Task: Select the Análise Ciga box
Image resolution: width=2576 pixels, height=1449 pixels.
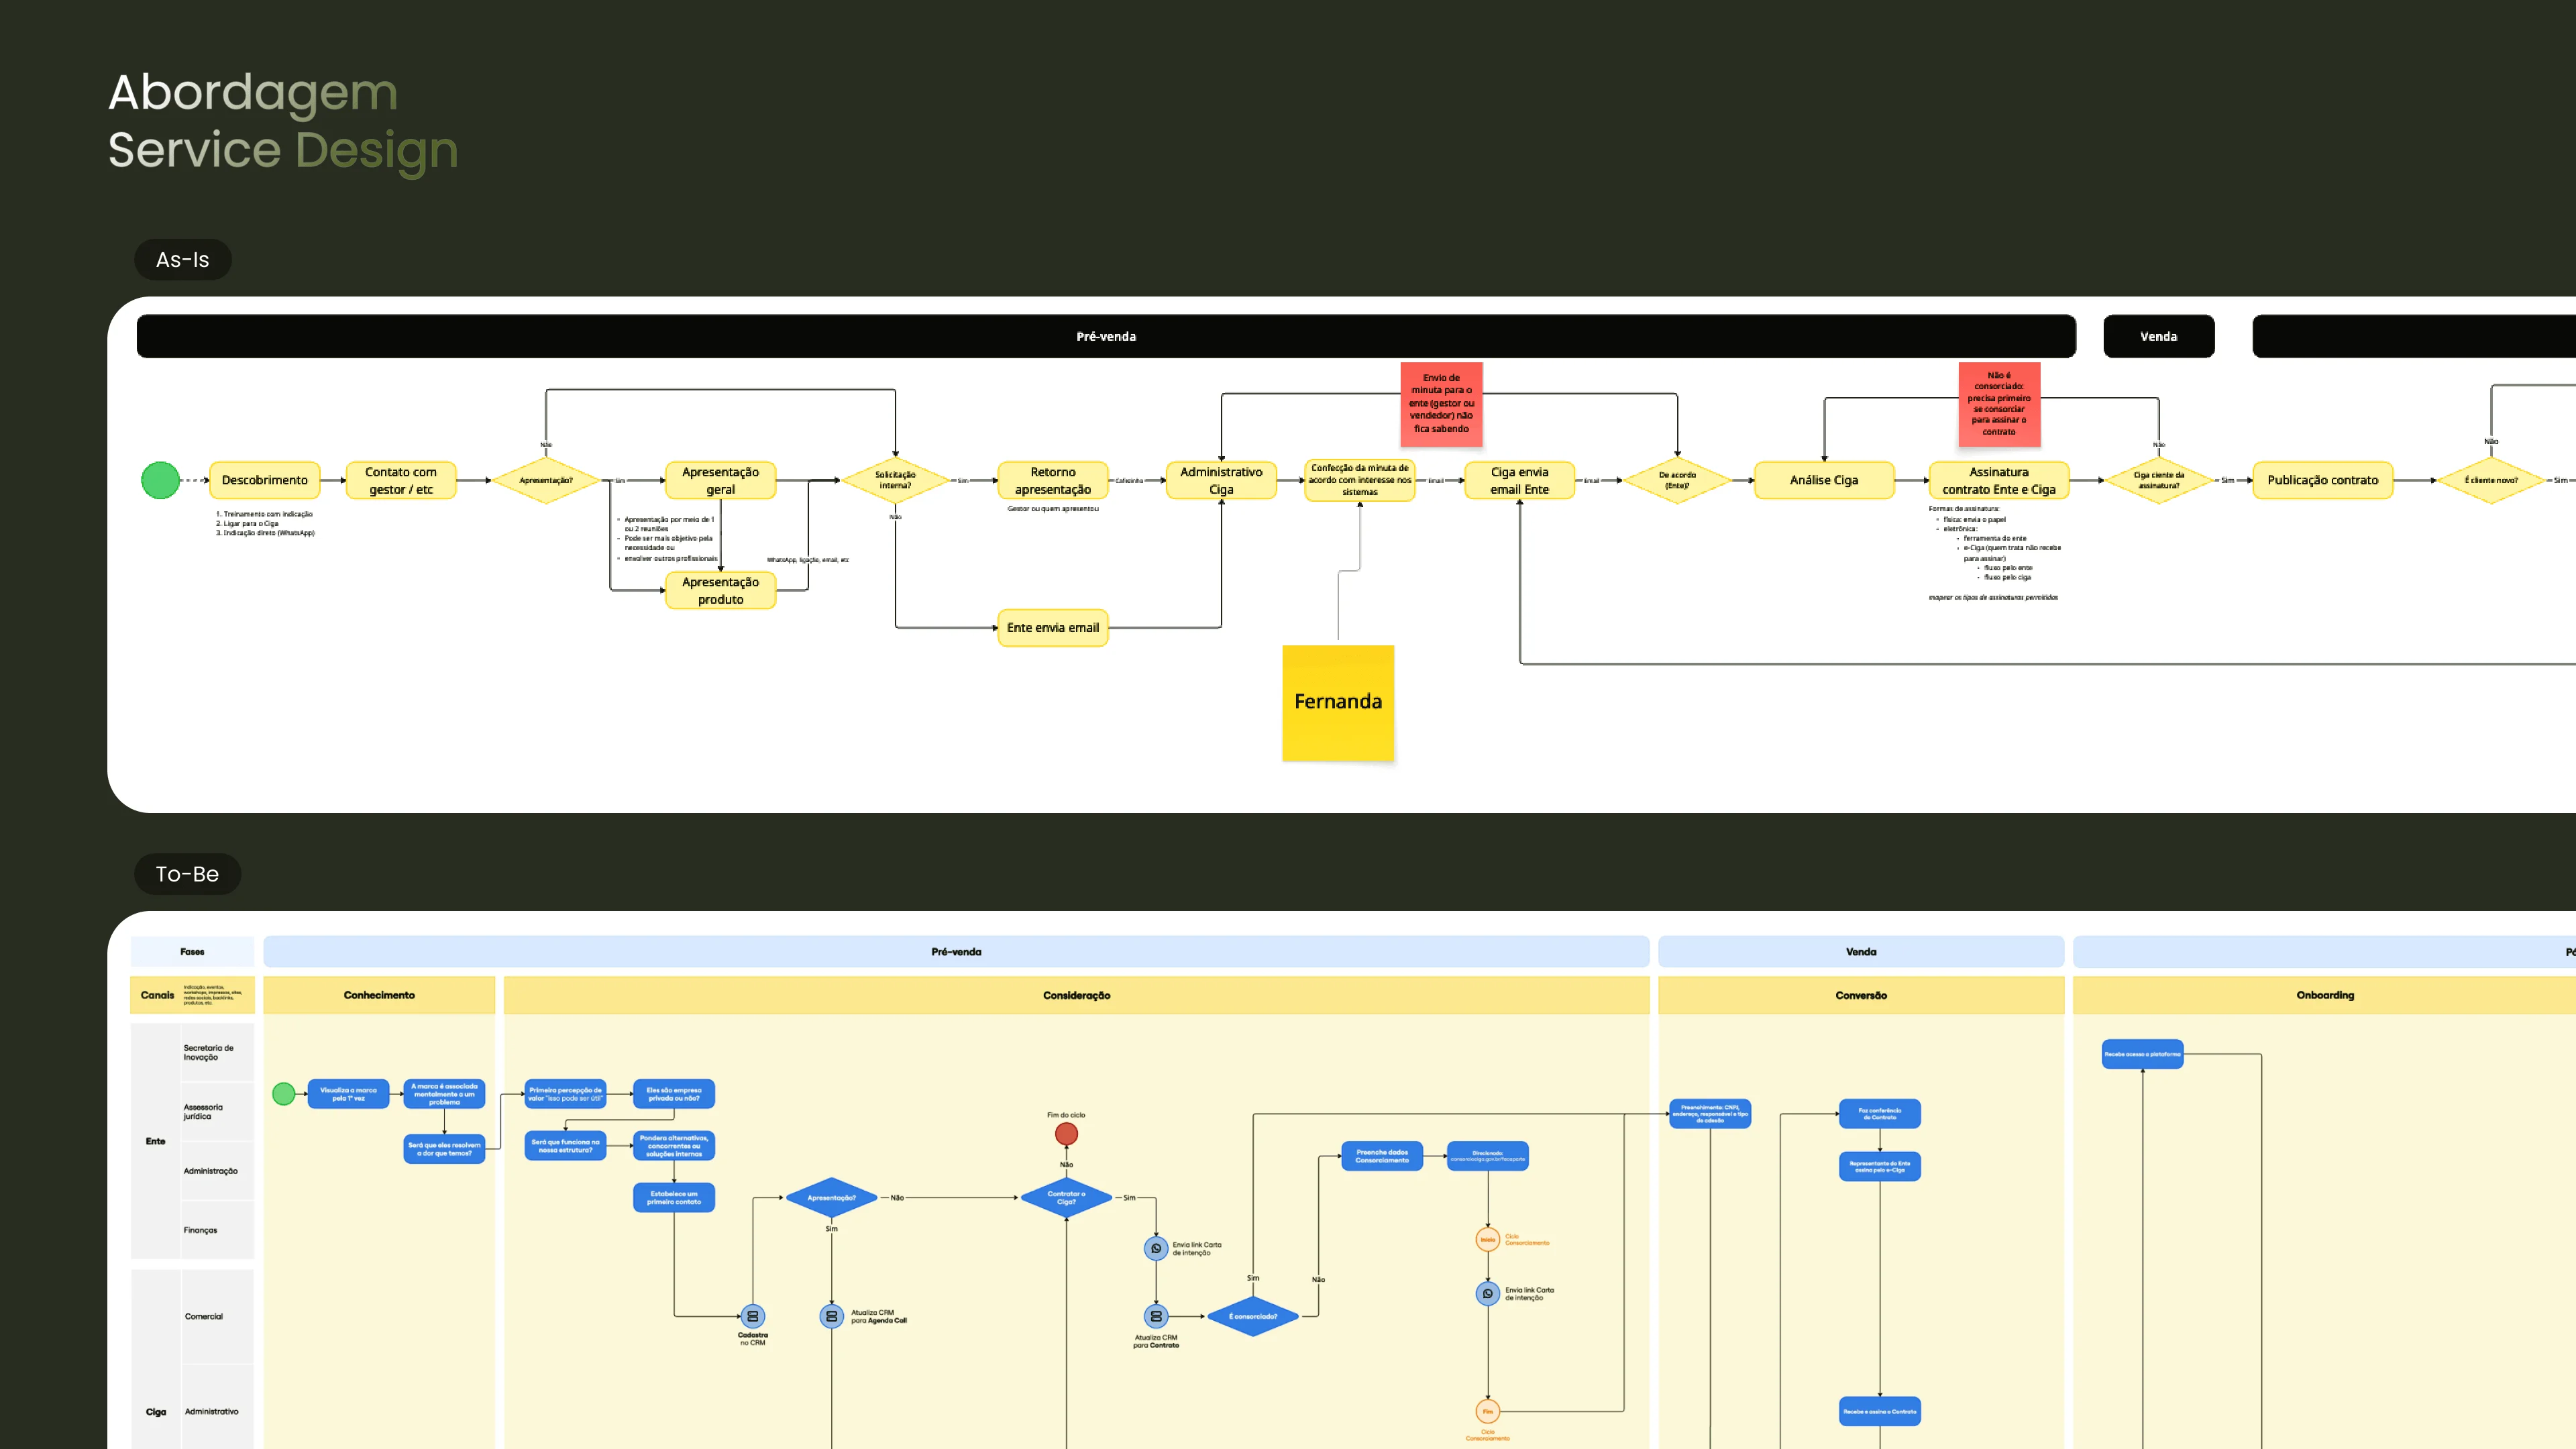Action: tap(1824, 480)
